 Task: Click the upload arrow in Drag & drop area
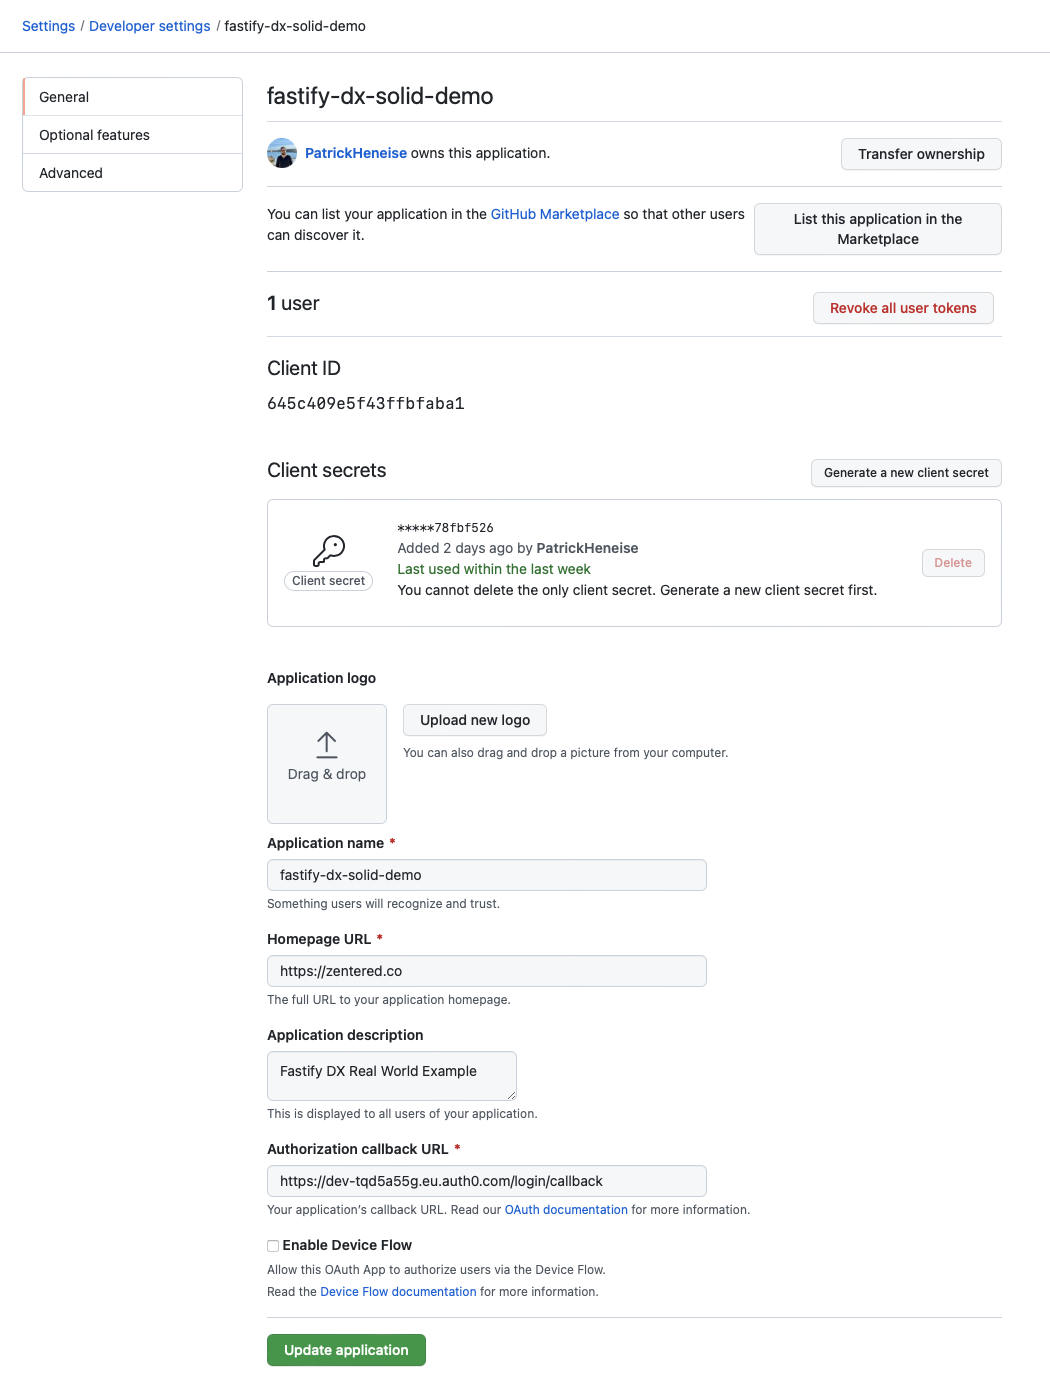click(x=326, y=745)
